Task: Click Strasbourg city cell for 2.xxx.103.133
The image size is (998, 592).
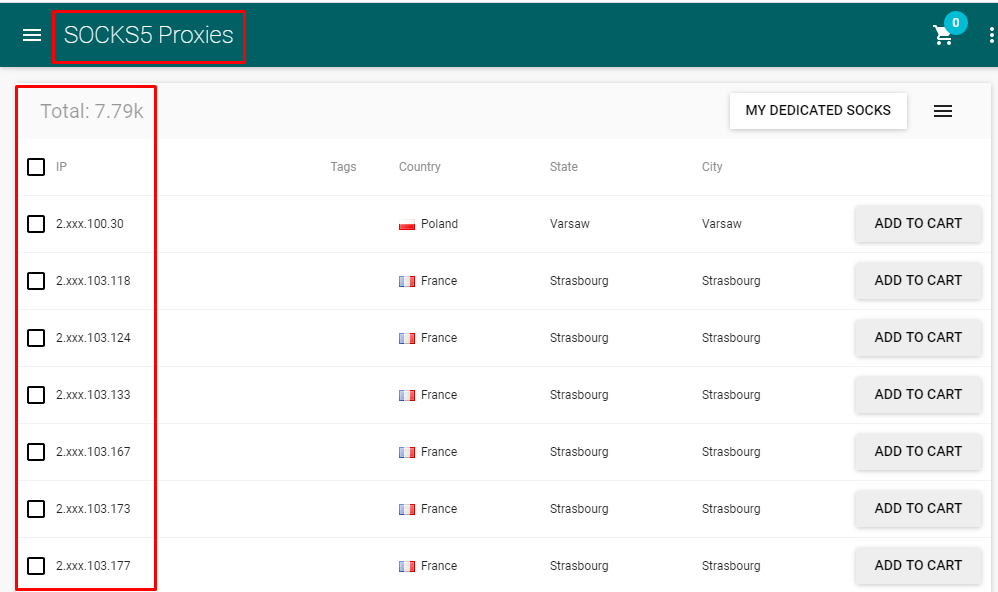Action: click(x=731, y=395)
